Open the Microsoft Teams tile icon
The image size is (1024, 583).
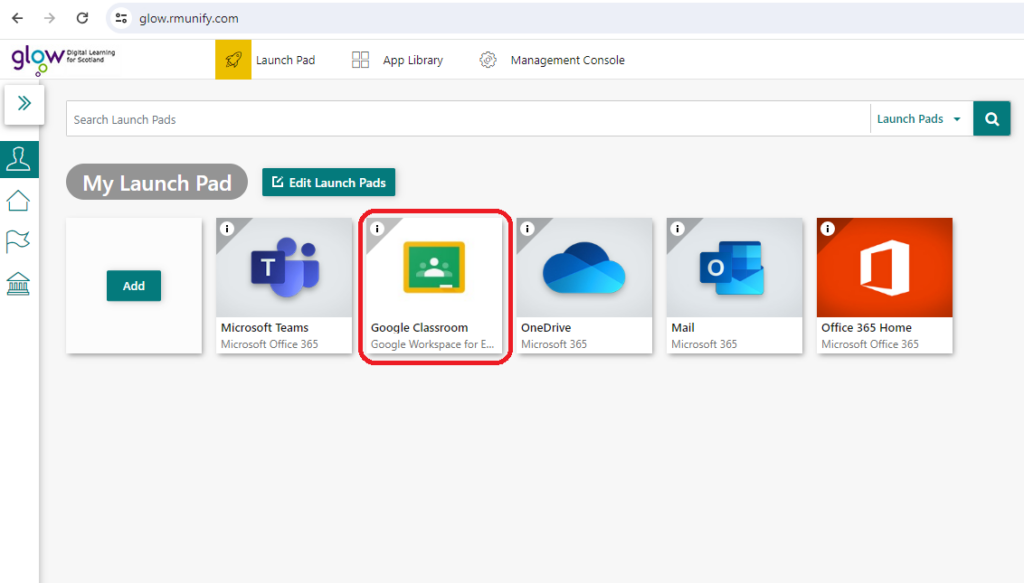tap(284, 268)
